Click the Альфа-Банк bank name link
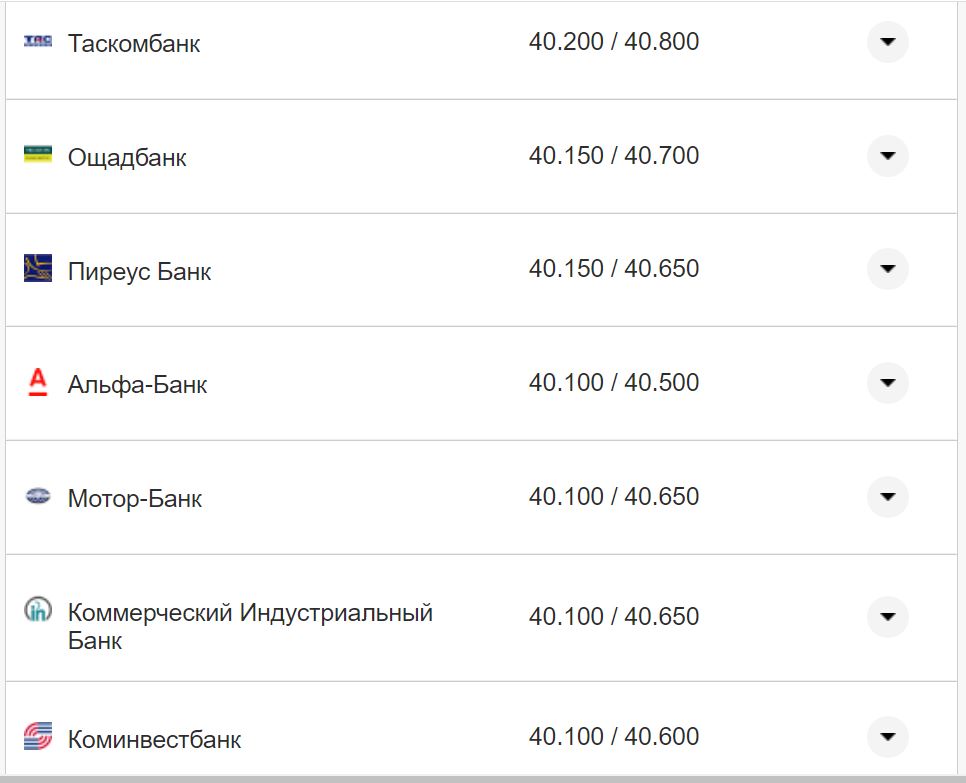 click(x=136, y=383)
